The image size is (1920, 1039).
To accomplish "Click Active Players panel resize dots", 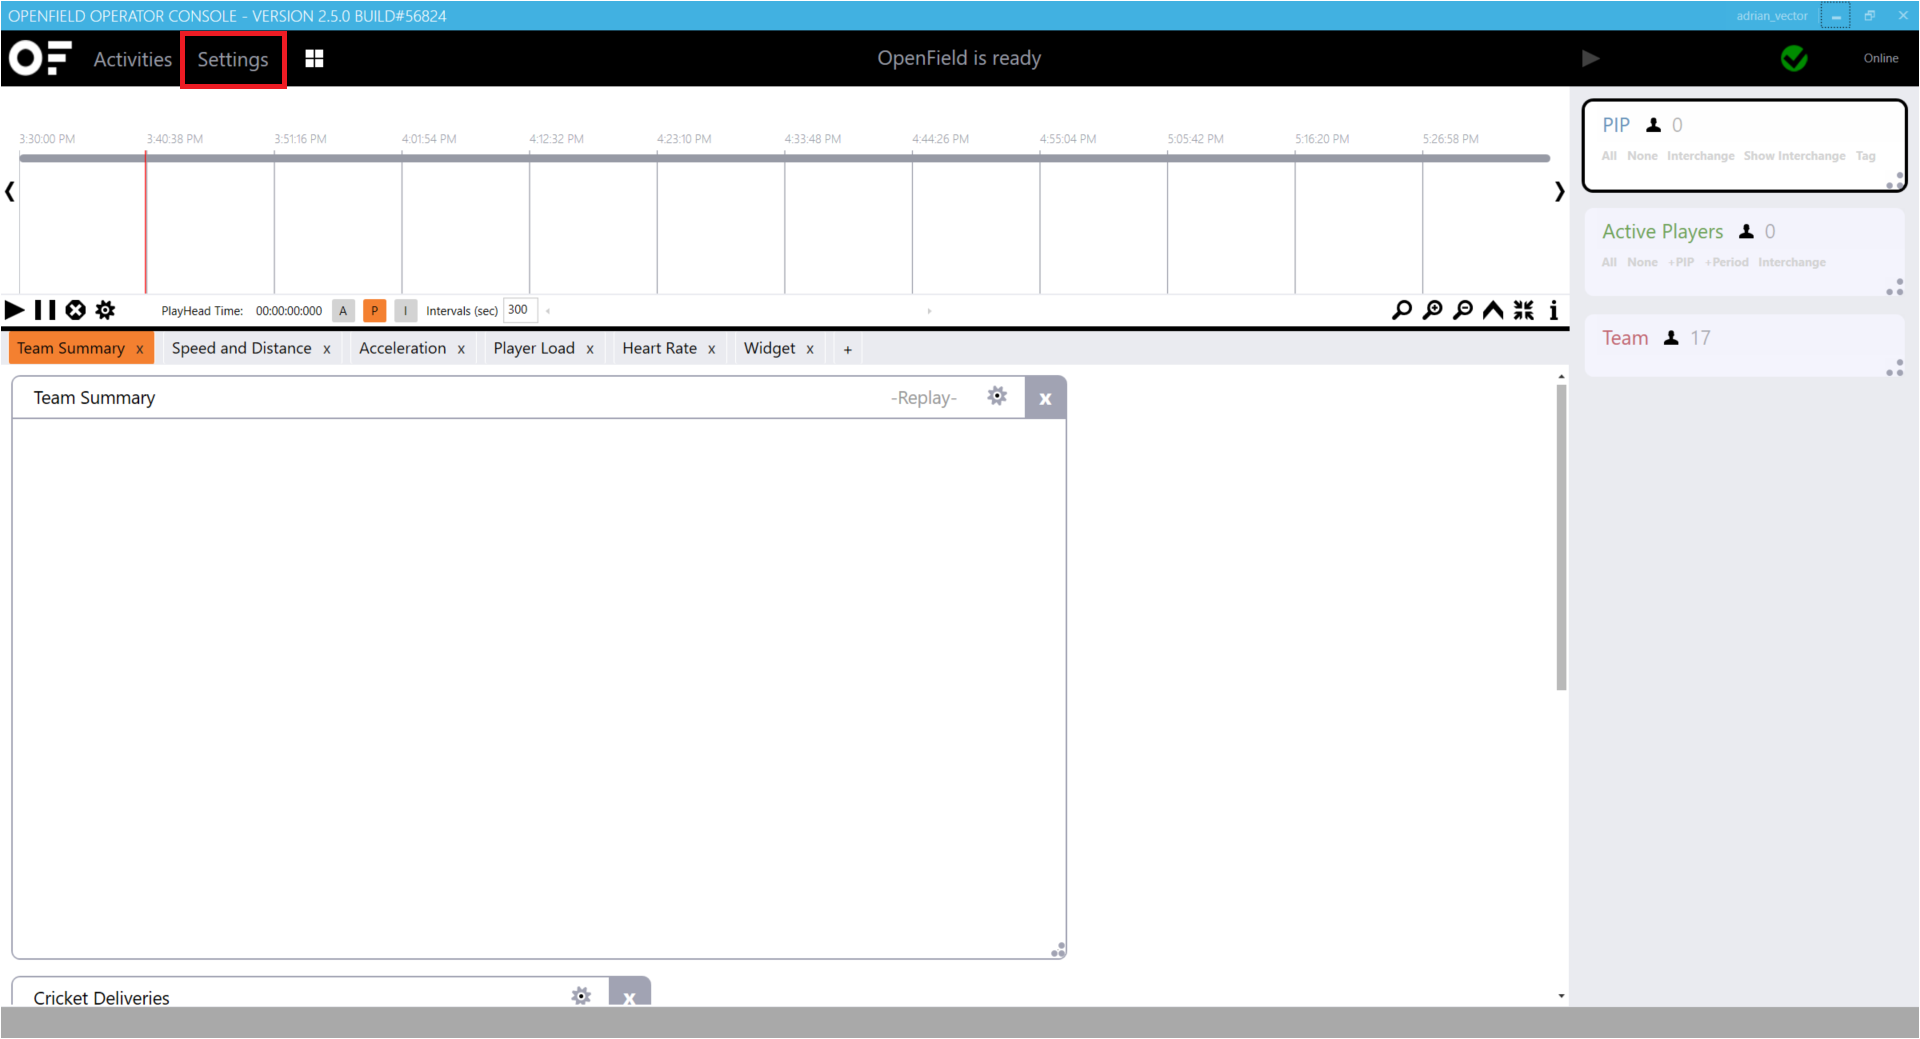I will (1895, 287).
